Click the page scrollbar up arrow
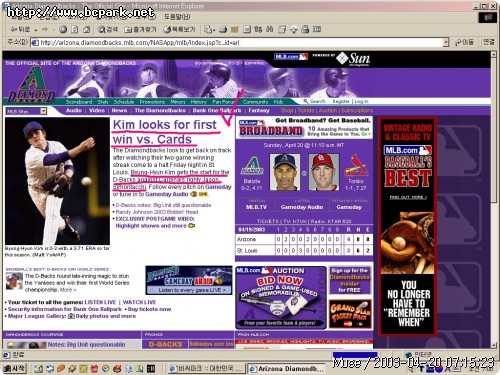The image size is (500, 375). click(494, 54)
